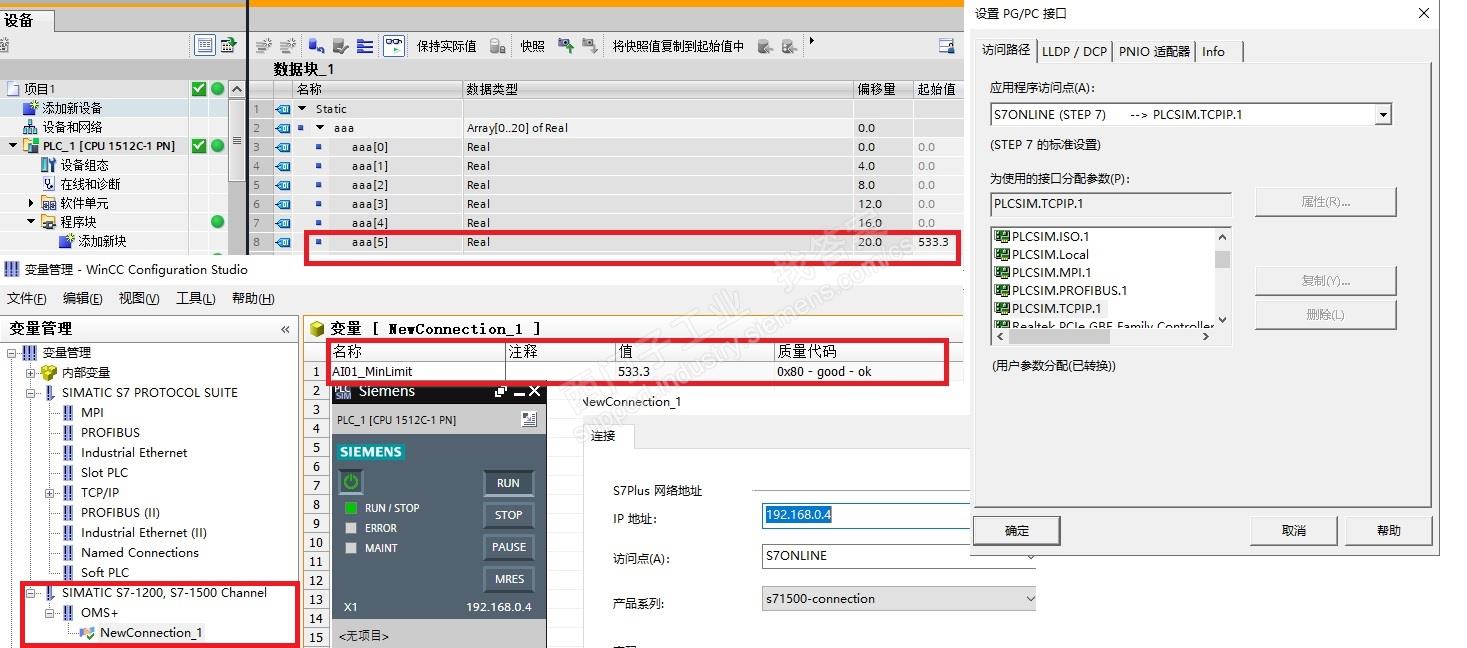The height and width of the screenshot is (648, 1467).
Task: Click the PAUSE button in PLCSIM
Action: pyautogui.click(x=508, y=547)
